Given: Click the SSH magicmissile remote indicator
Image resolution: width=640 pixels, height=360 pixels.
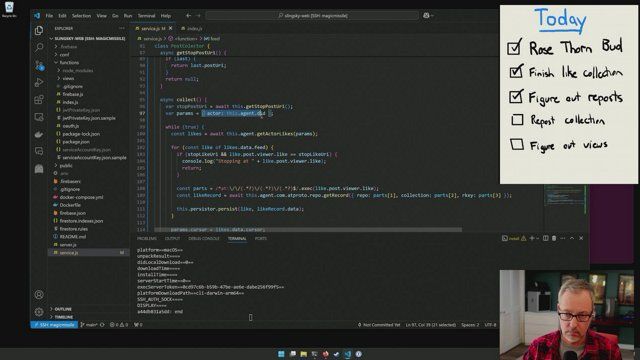Looking at the screenshot, I should [54, 325].
